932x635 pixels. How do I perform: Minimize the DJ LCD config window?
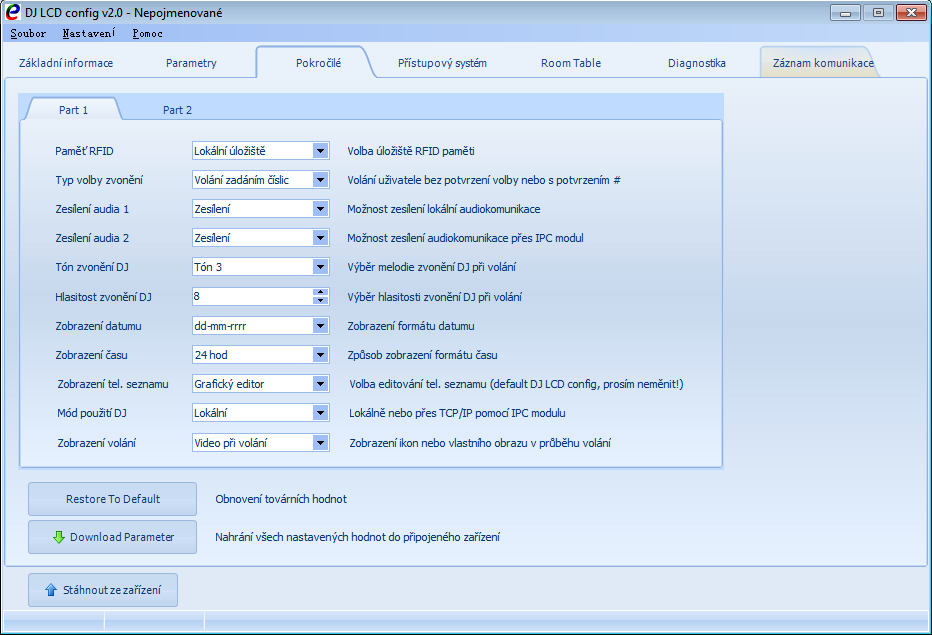pyautogui.click(x=845, y=12)
